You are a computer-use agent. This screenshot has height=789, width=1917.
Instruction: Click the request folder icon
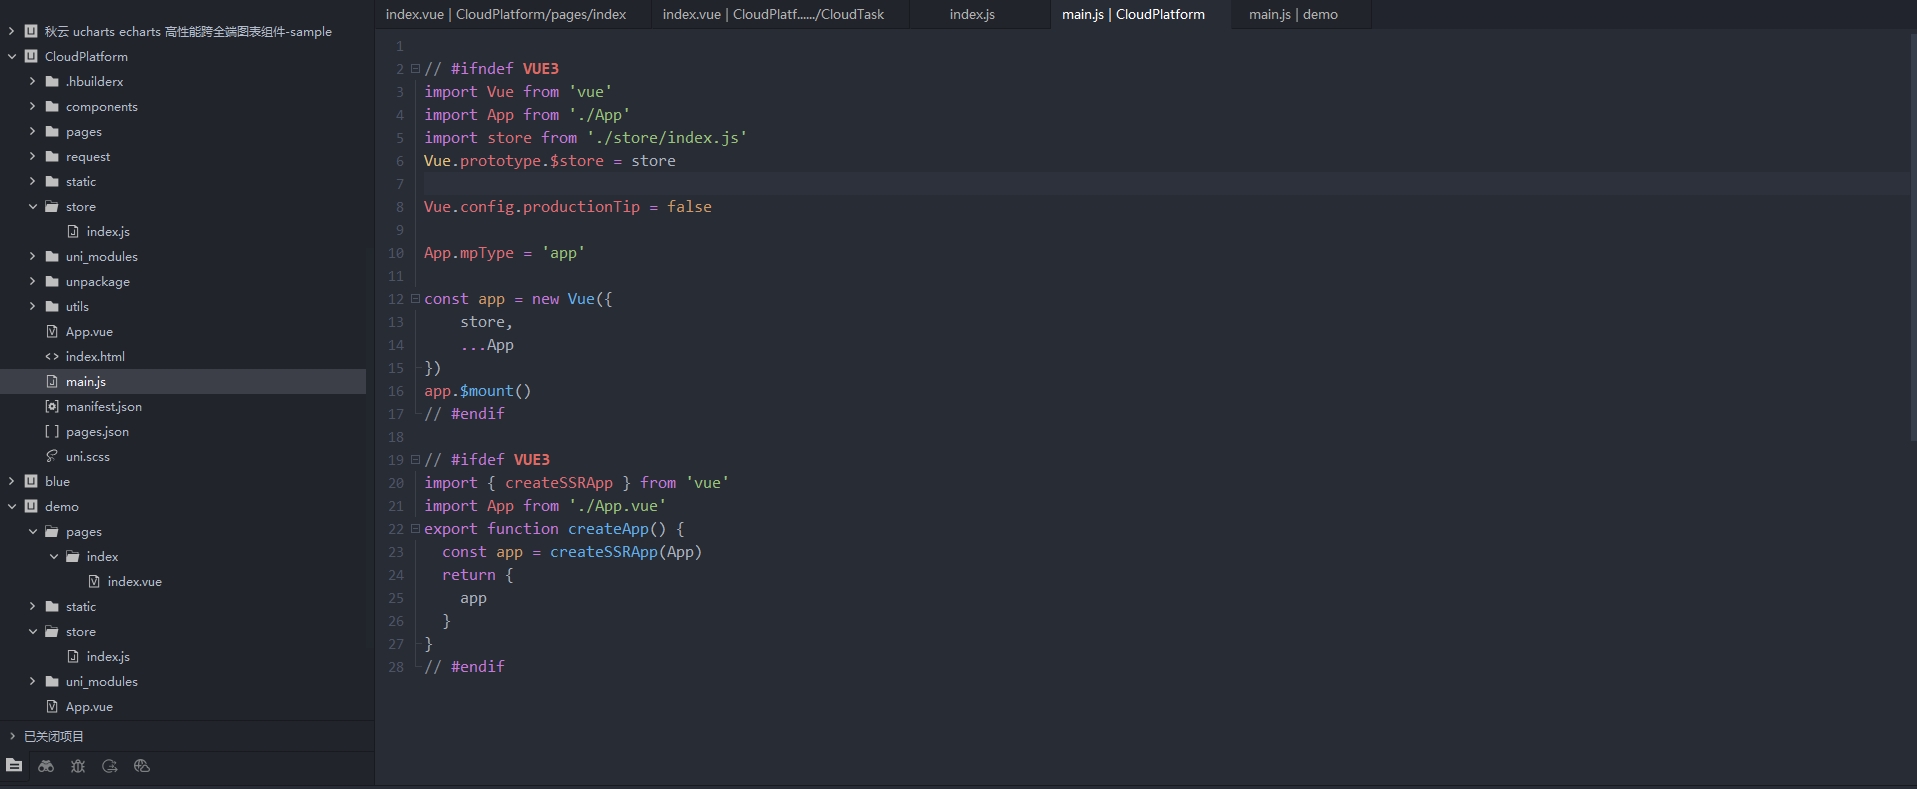[x=52, y=156]
